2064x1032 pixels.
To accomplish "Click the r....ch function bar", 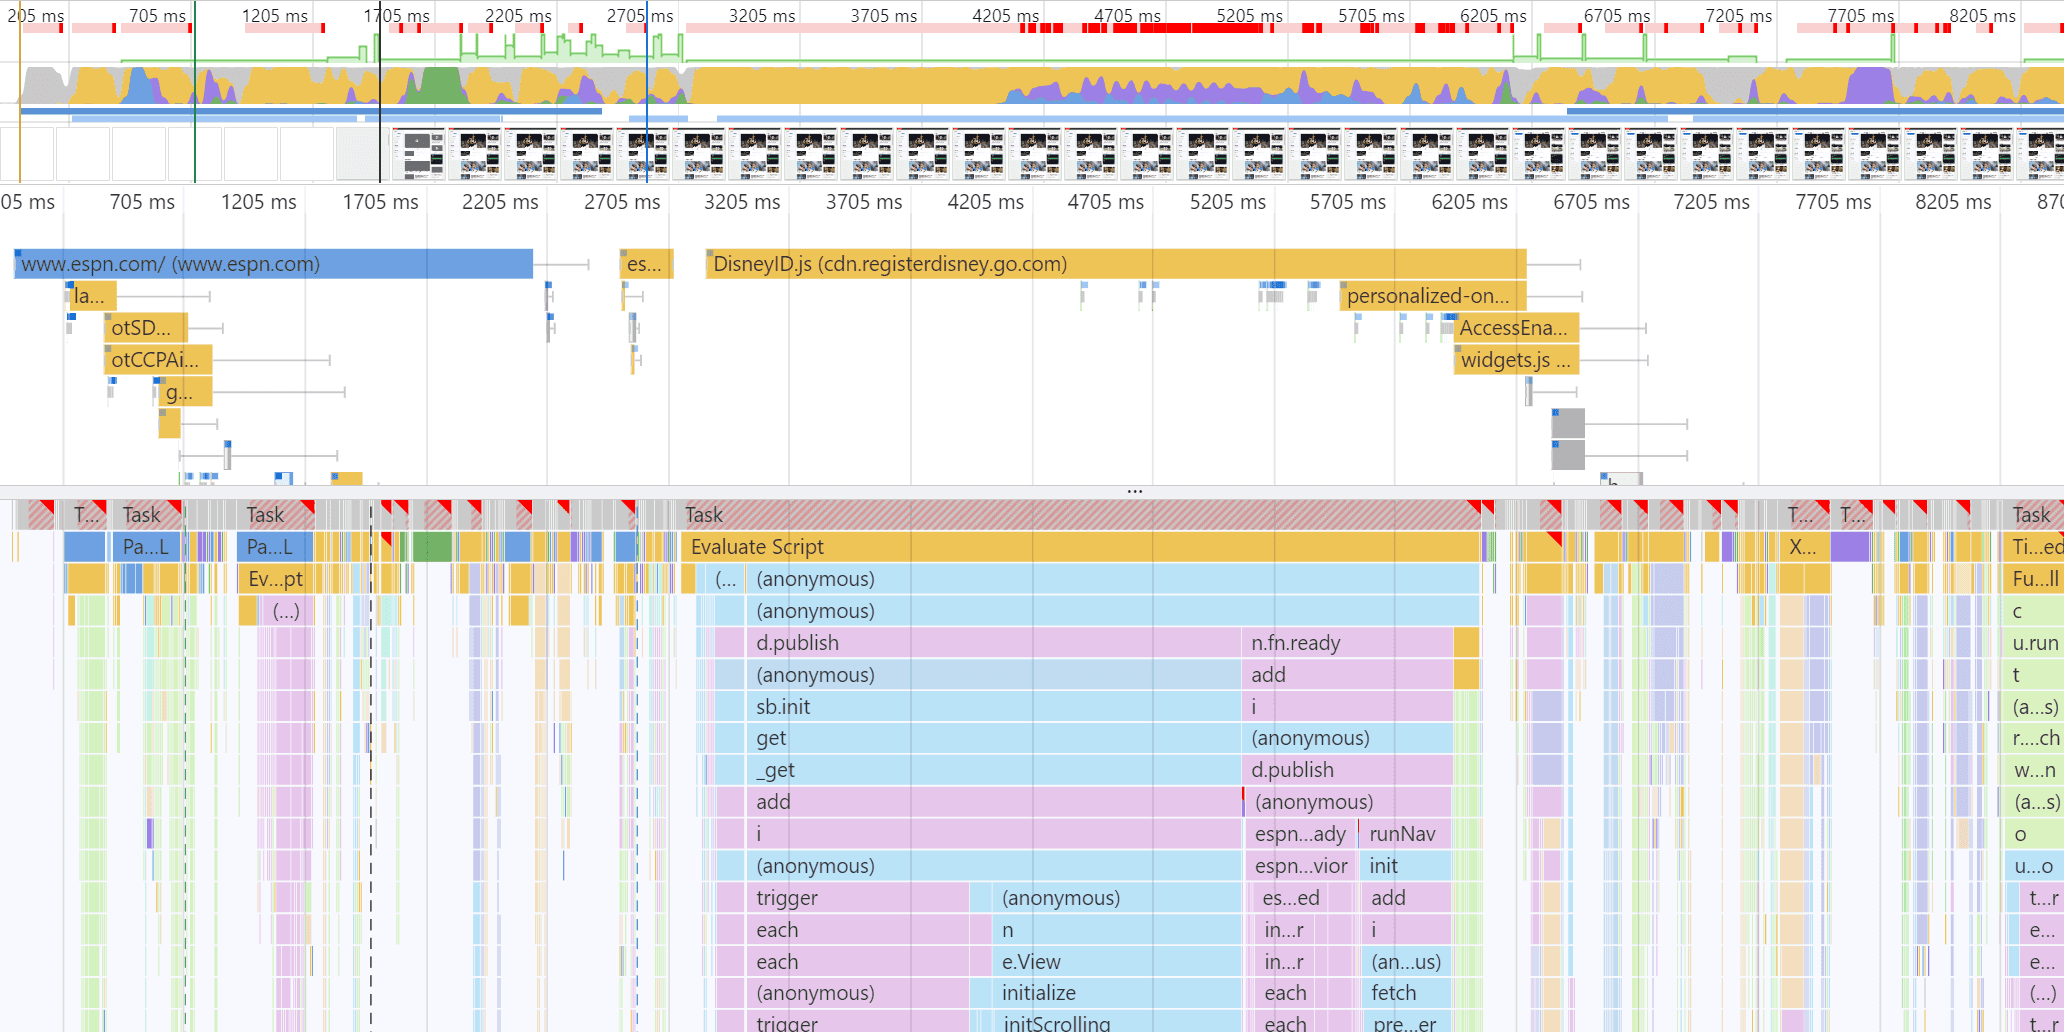I will pos(2034,738).
